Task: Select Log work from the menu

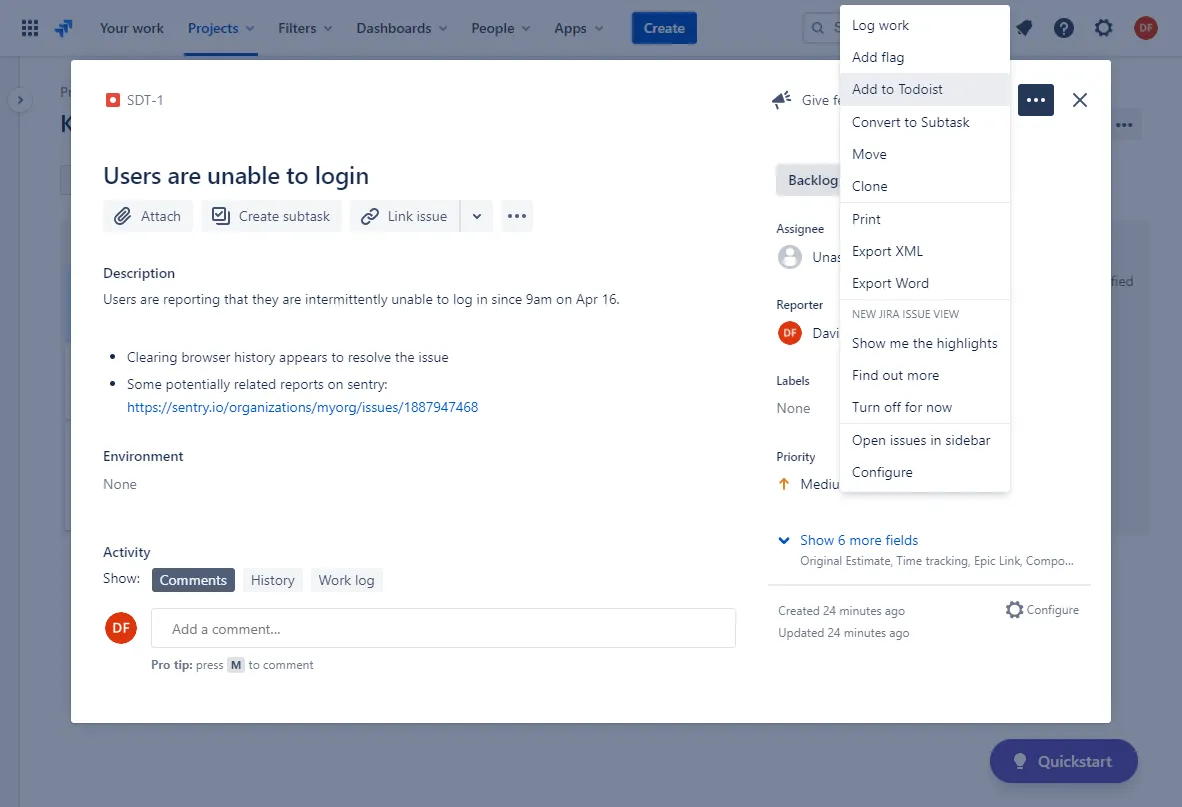Action: [925, 25]
